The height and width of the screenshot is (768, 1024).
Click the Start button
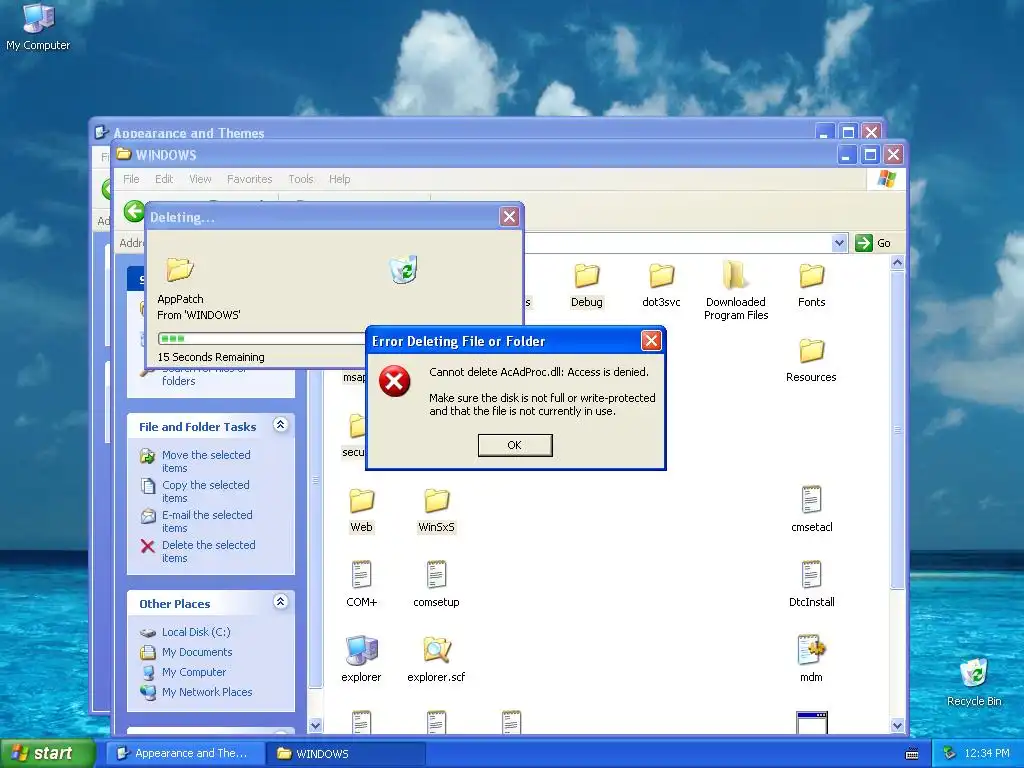tap(48, 753)
